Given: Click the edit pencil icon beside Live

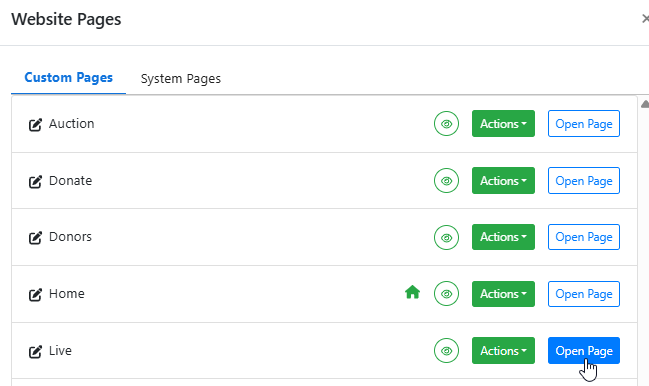Looking at the screenshot, I should pyautogui.click(x=35, y=351).
